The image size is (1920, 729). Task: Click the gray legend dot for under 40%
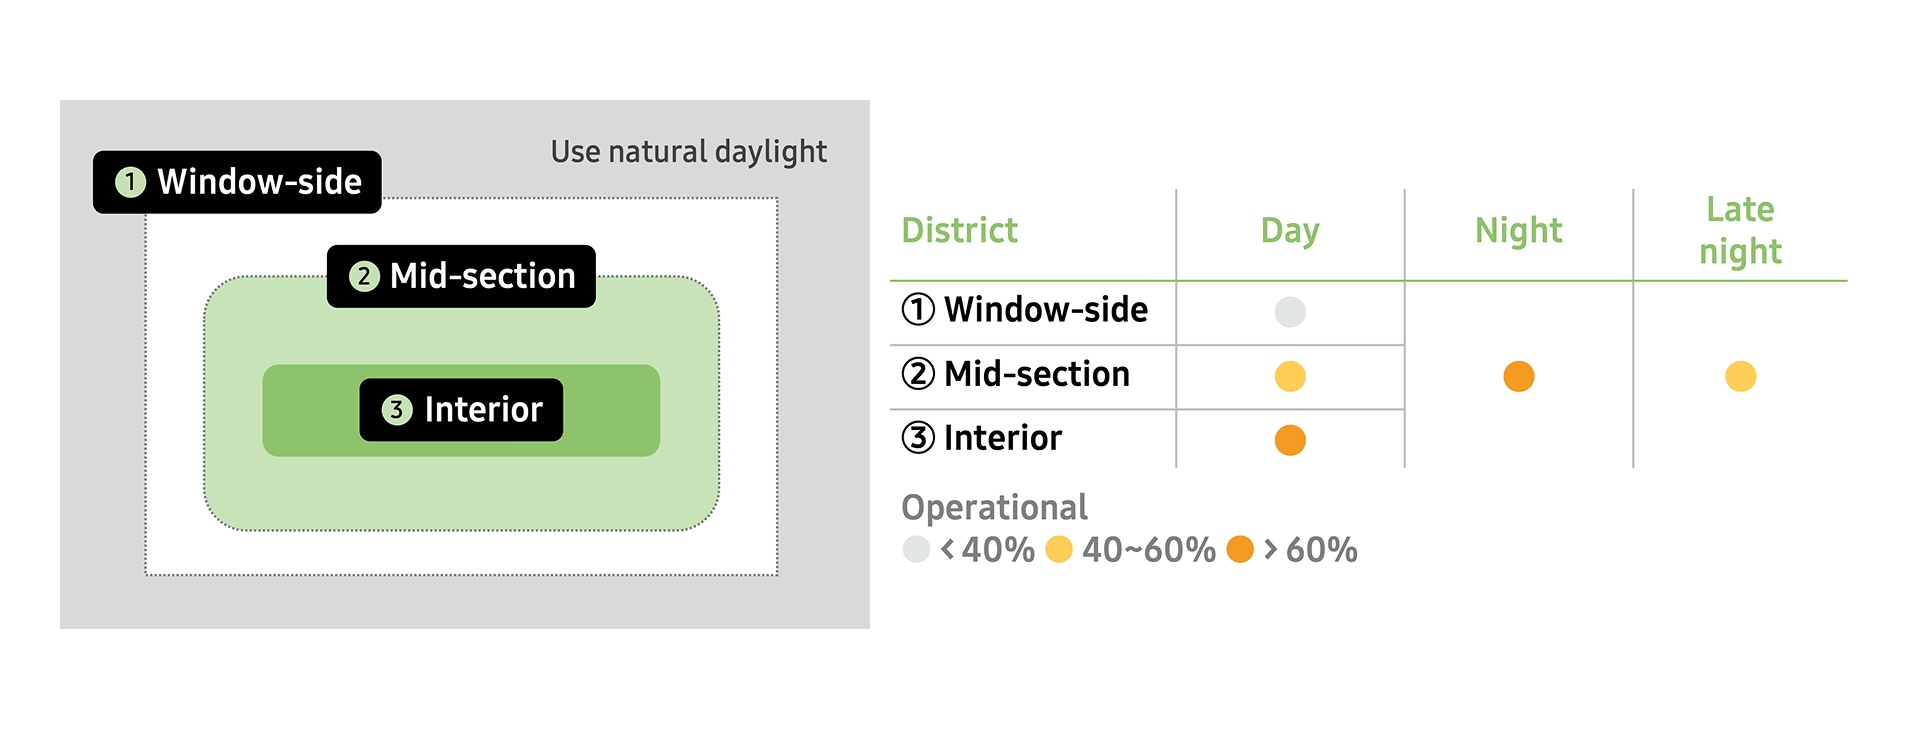[x=916, y=549]
